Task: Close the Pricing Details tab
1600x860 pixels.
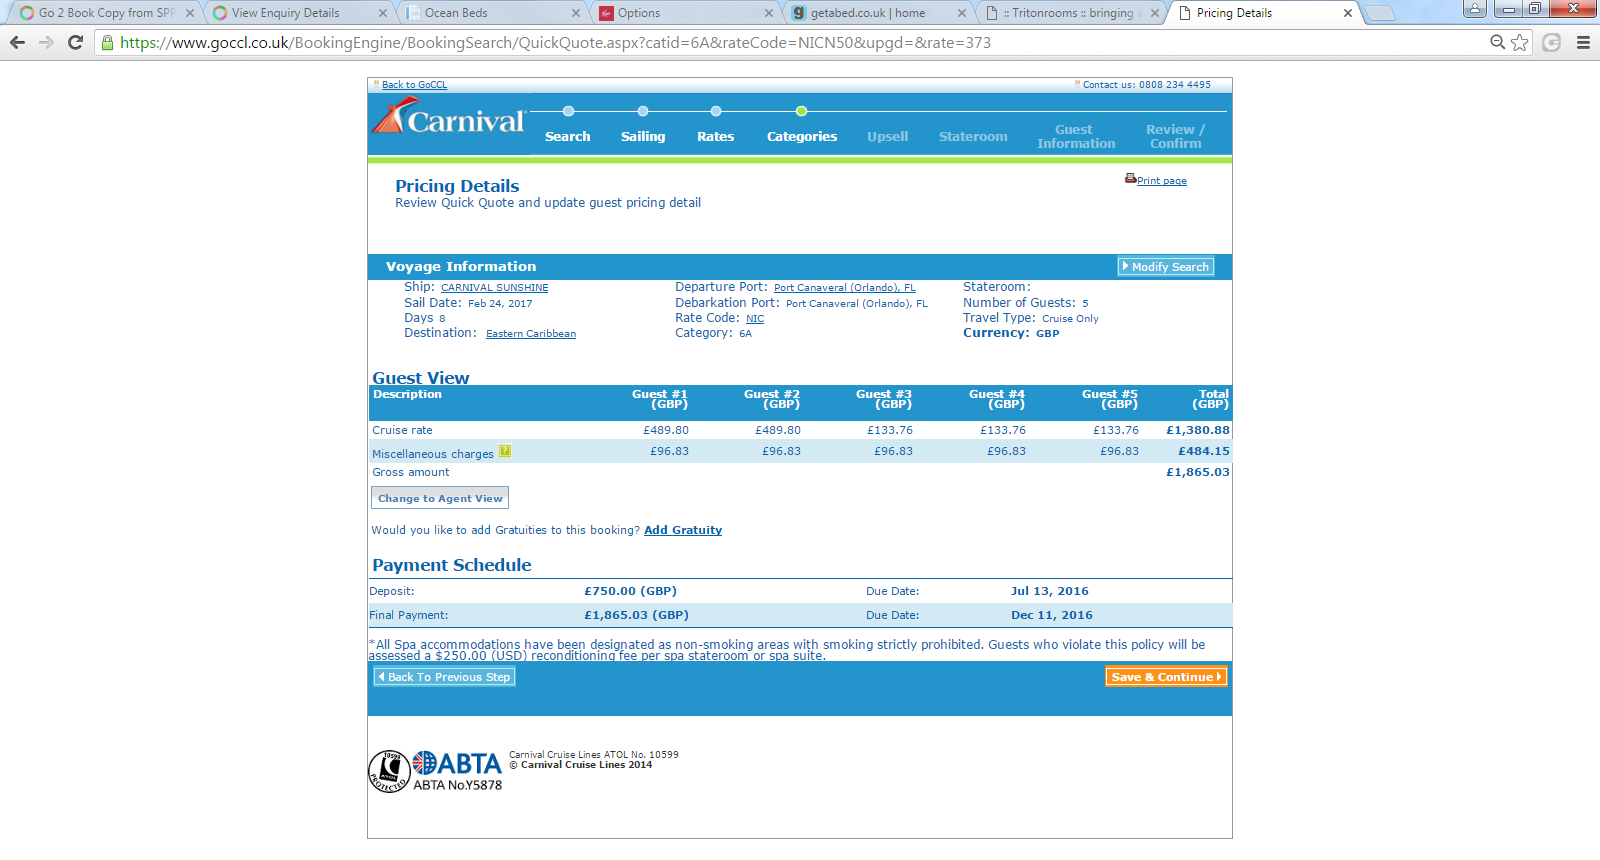Action: click(1348, 13)
